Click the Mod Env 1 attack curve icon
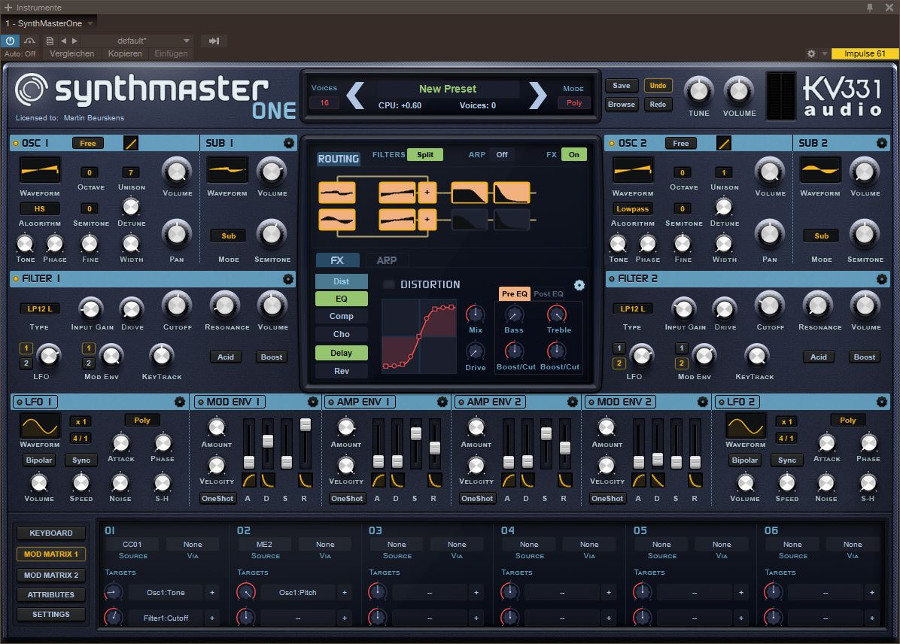This screenshot has width=900, height=644. (x=249, y=480)
